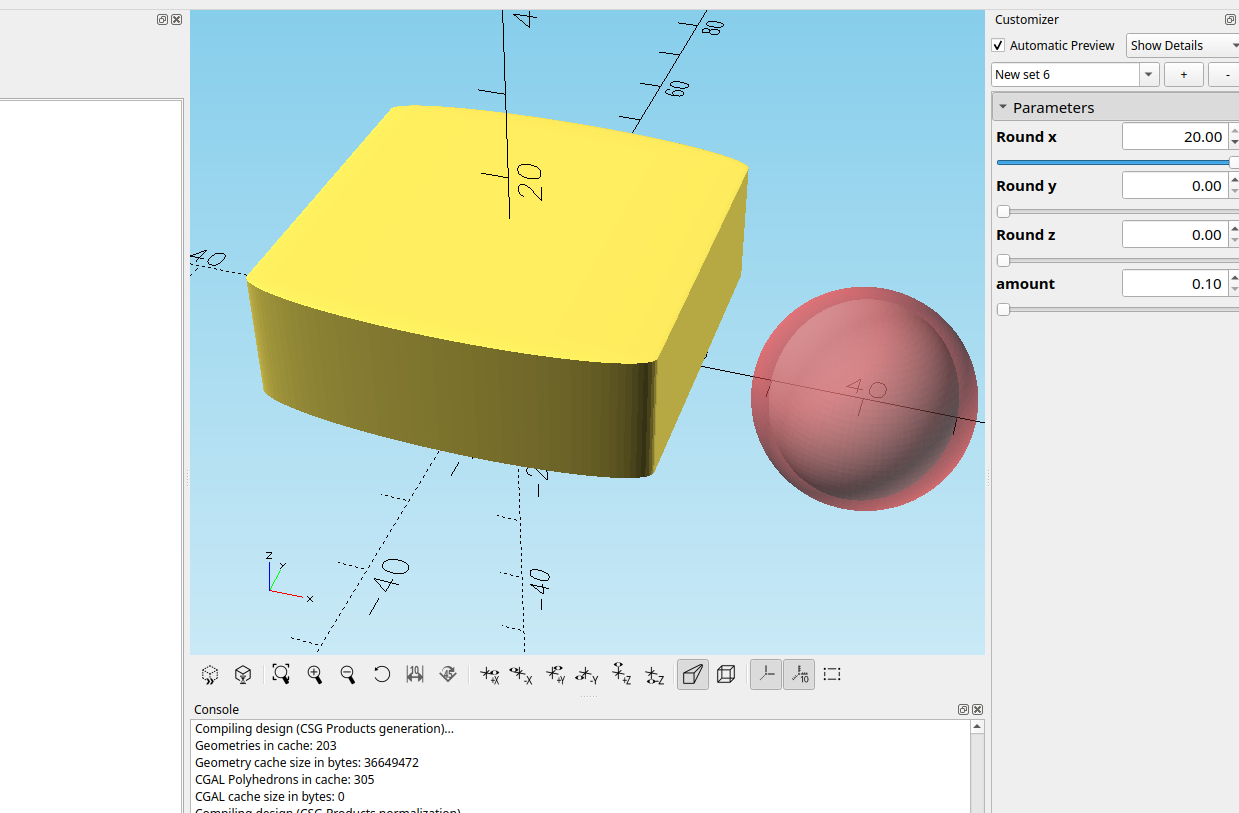This screenshot has width=1239, height=813.
Task: Click the - button to remove preset
Action: pyautogui.click(x=1225, y=75)
